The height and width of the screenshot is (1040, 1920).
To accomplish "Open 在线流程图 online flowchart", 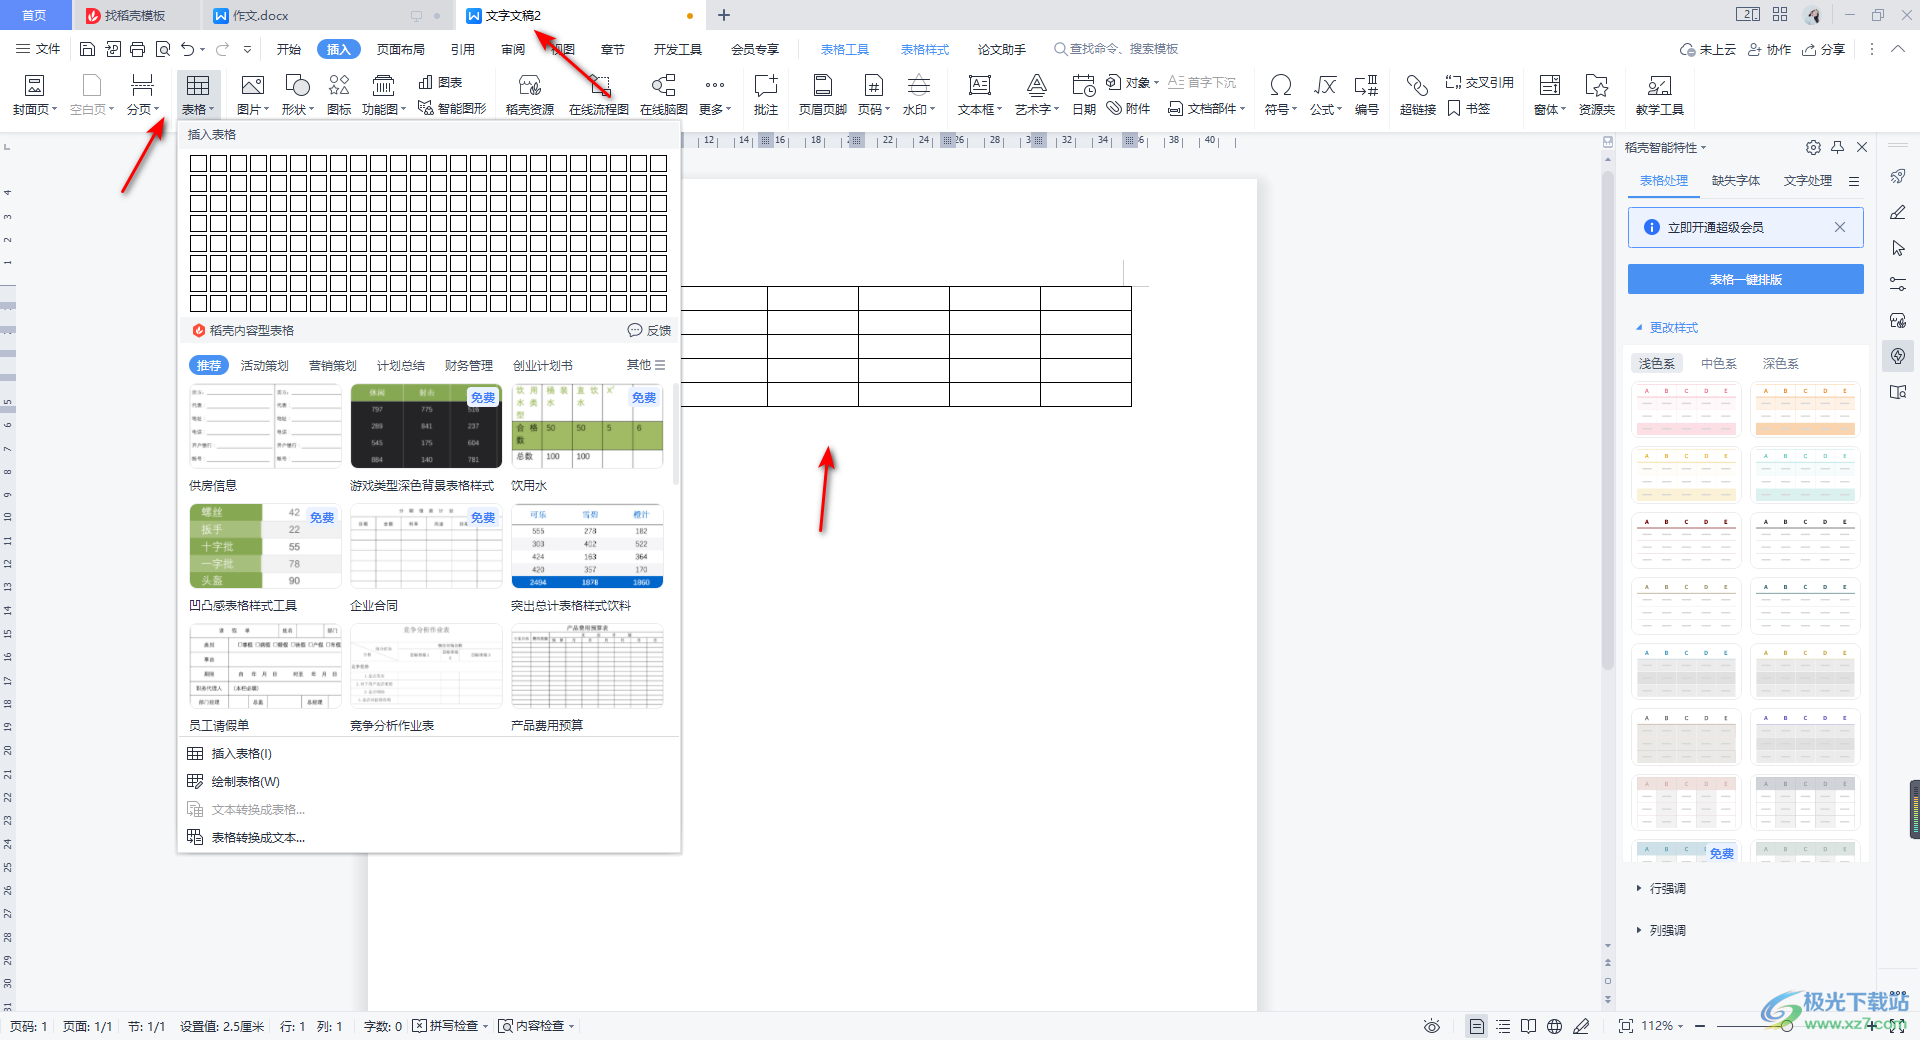I will tap(599, 96).
